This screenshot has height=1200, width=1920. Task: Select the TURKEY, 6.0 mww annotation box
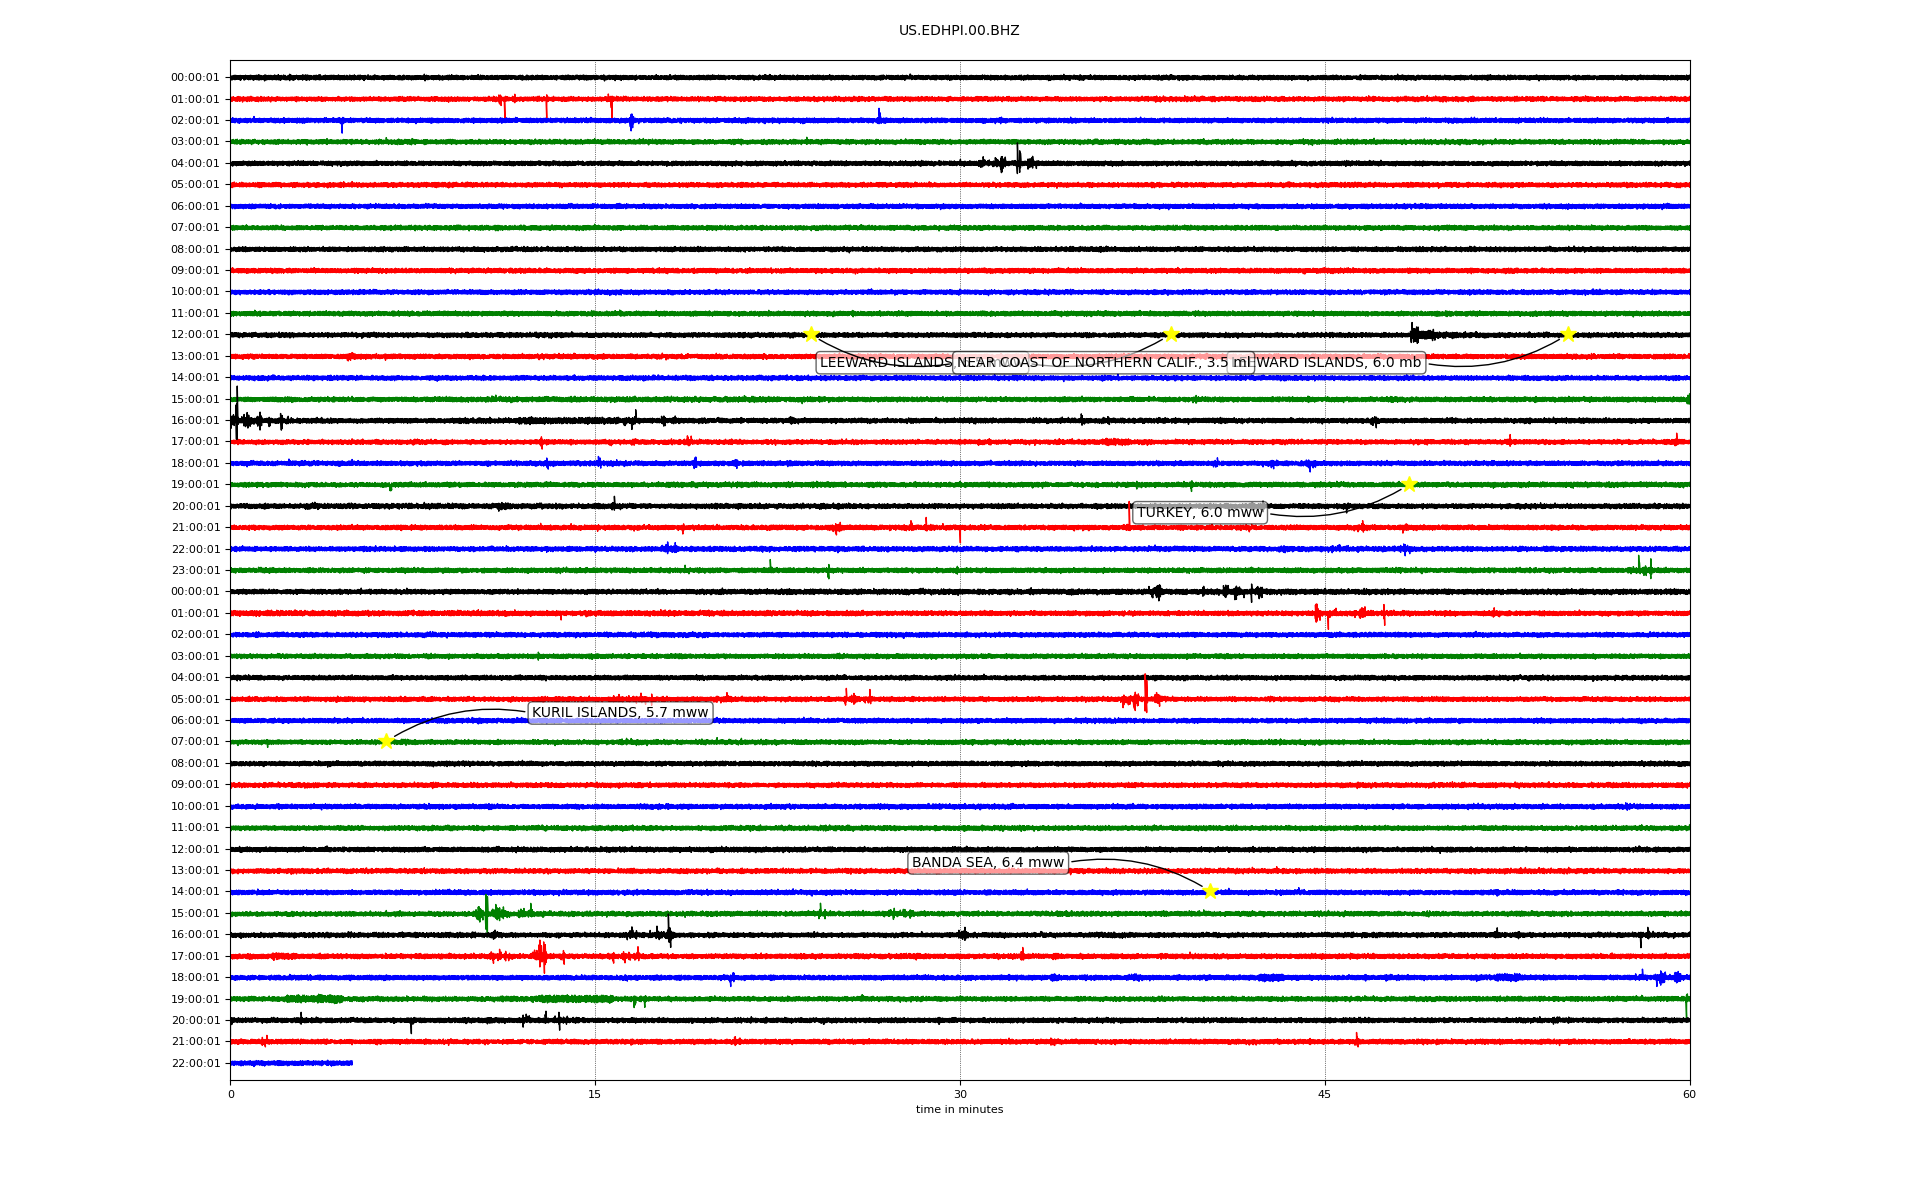coord(1200,513)
